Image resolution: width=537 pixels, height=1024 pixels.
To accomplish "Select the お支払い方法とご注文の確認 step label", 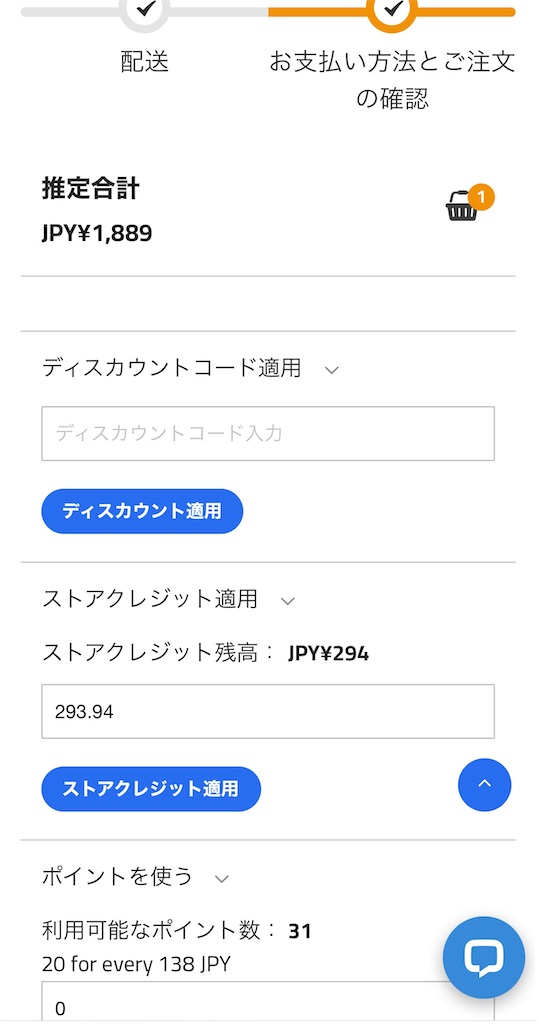I will tap(392, 80).
